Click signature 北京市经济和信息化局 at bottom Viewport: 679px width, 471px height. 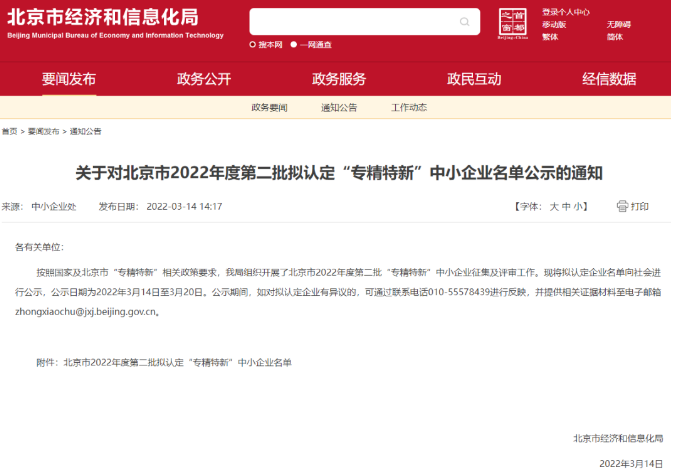pos(618,439)
